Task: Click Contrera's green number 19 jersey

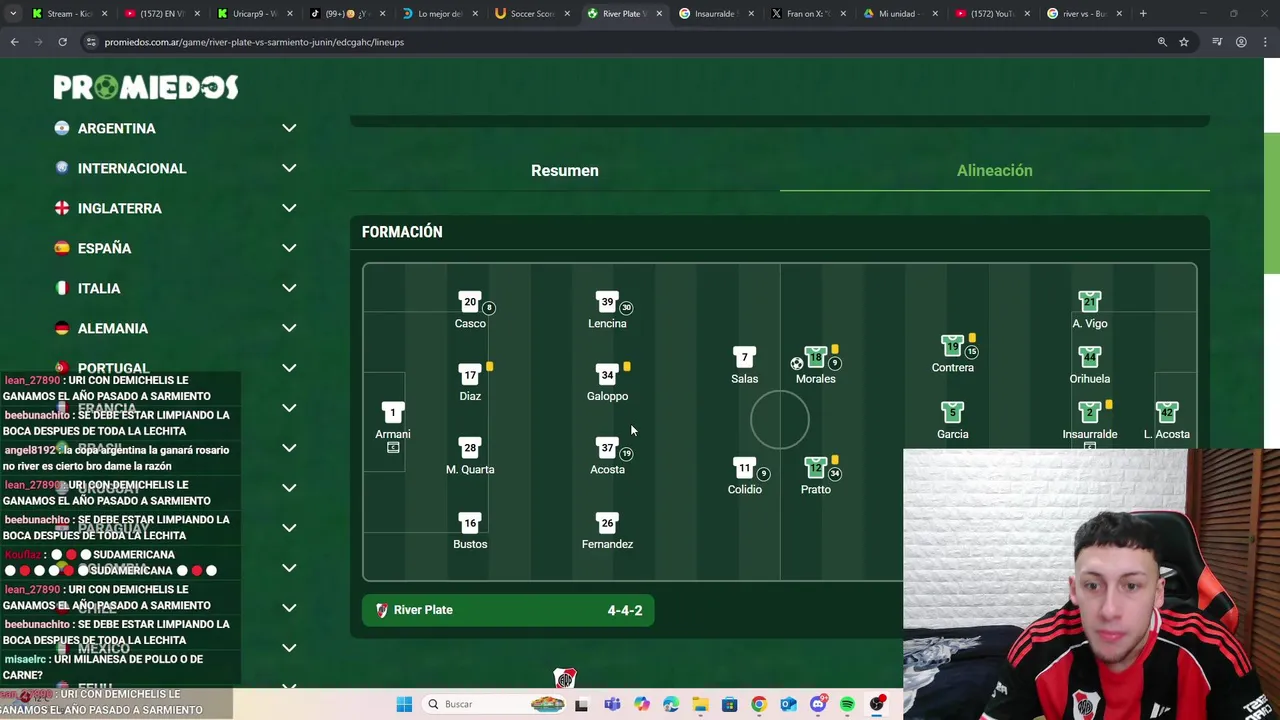Action: 953,346
